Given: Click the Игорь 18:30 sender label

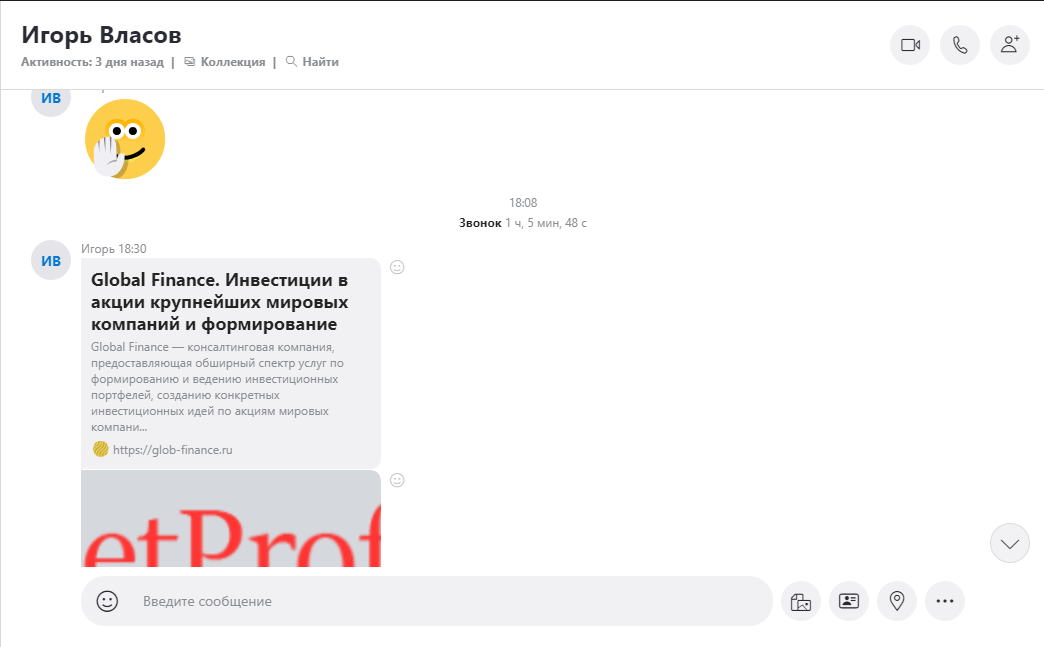Looking at the screenshot, I should pyautogui.click(x=114, y=249).
